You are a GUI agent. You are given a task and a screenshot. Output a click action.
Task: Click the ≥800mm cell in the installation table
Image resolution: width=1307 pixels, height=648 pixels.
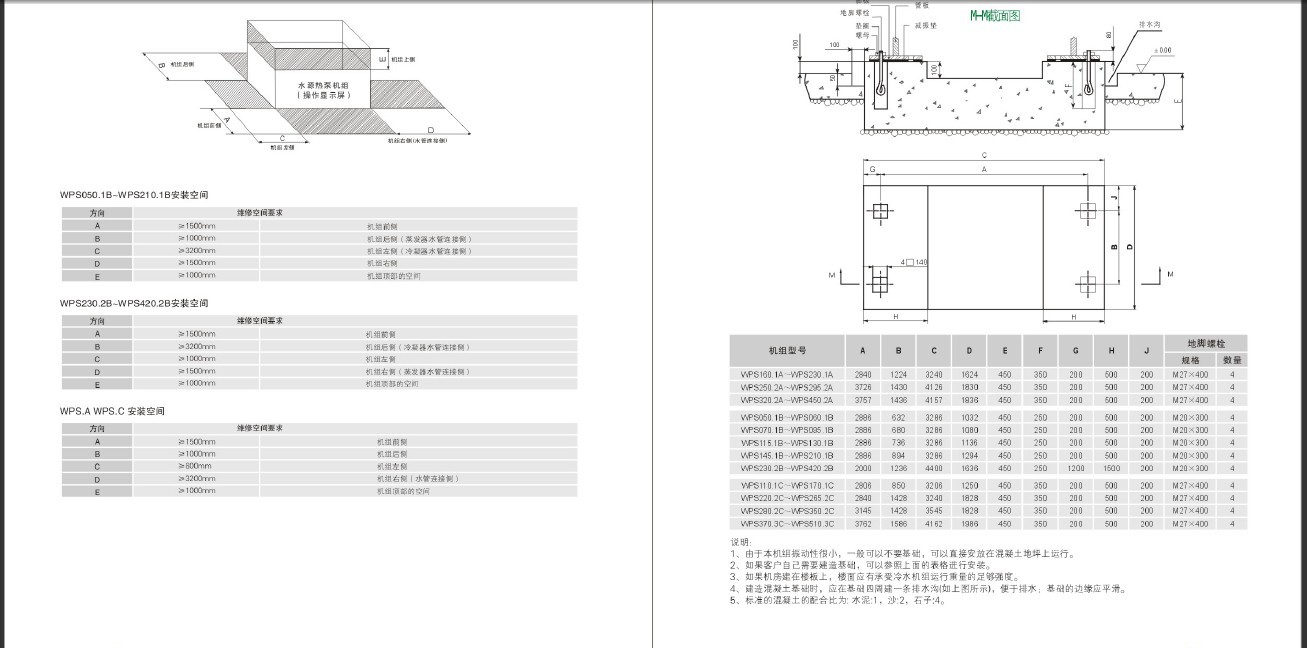click(196, 466)
